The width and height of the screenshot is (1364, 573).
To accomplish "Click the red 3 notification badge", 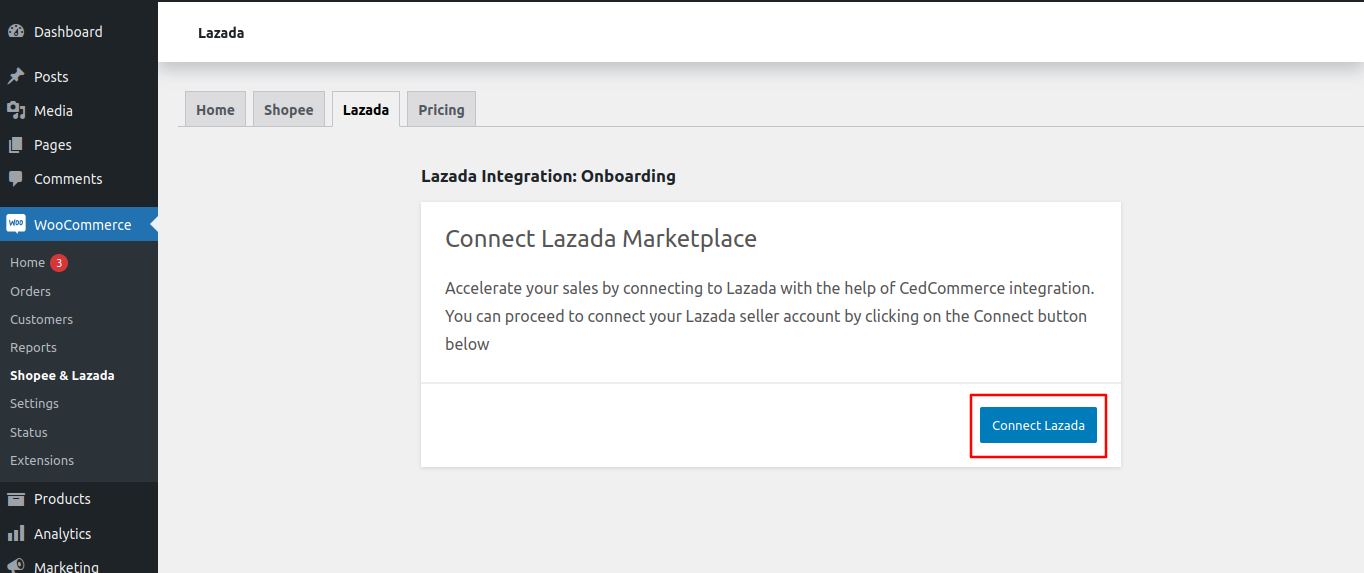I will point(59,263).
